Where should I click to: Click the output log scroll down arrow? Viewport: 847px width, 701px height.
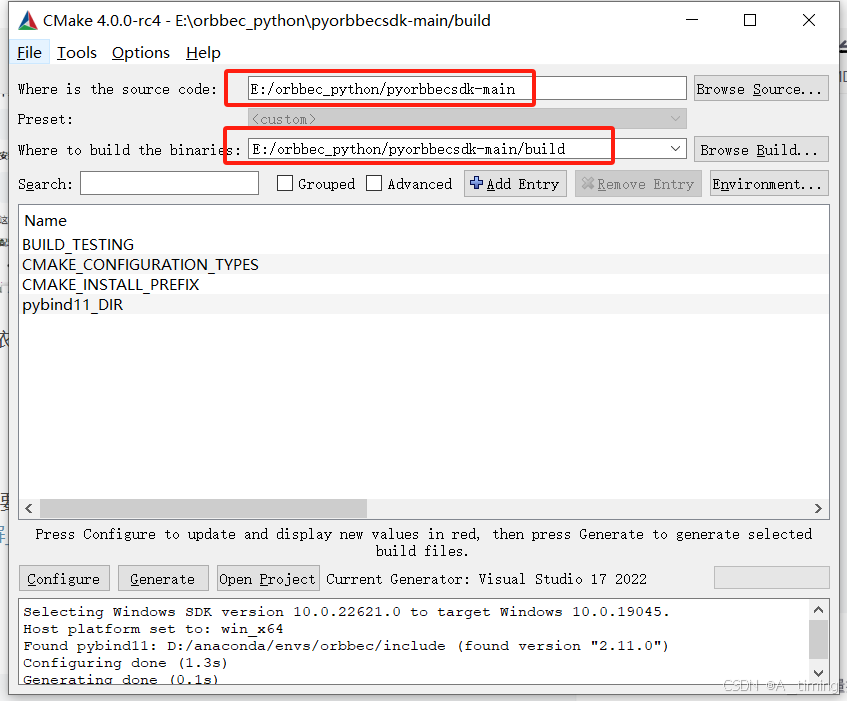[x=818, y=673]
